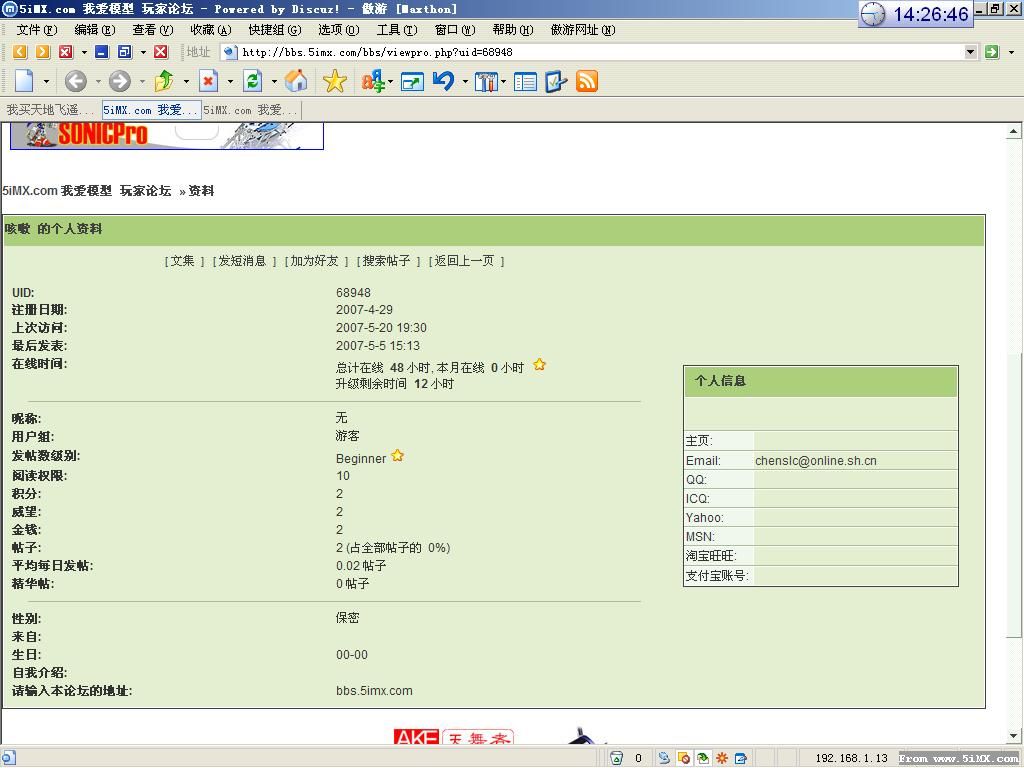Click the 加为好友 link
The image size is (1024, 768).
314,261
